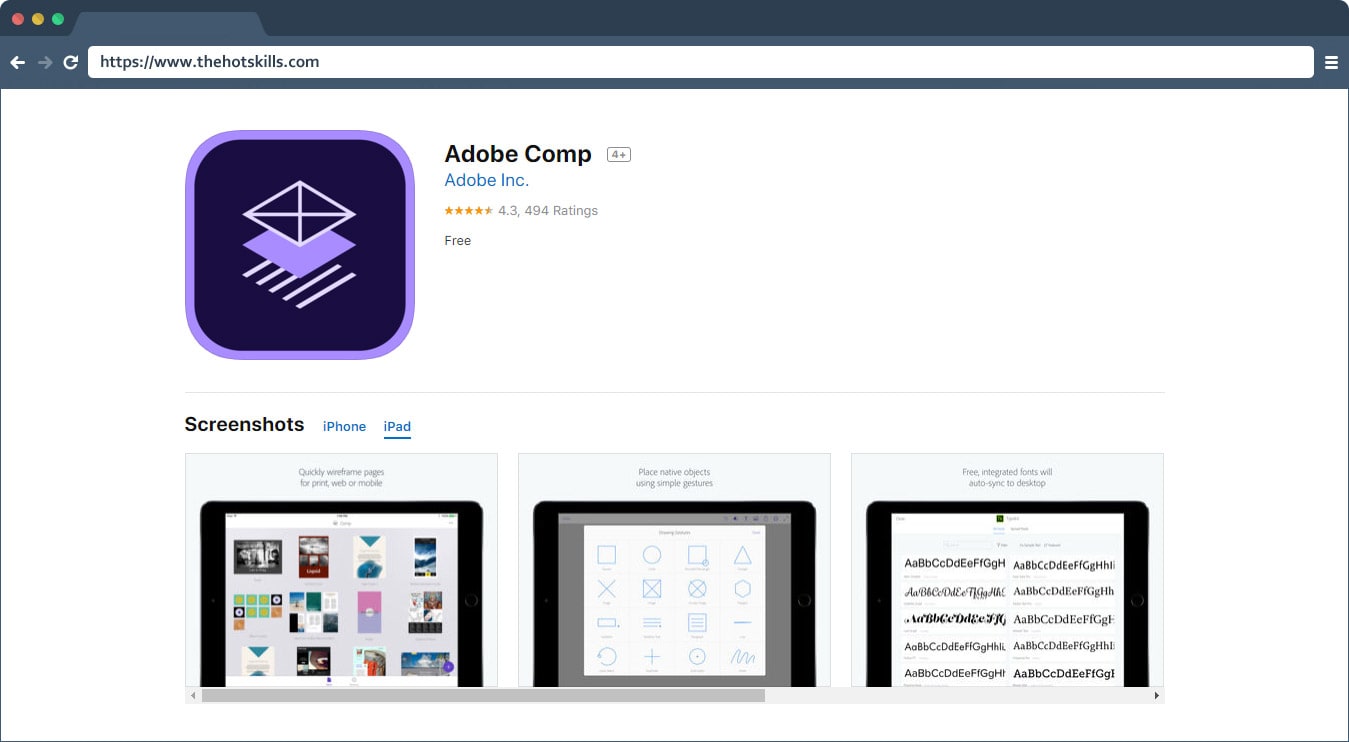Click the green maximize window button
Image resolution: width=1349 pixels, height=742 pixels.
[58, 19]
